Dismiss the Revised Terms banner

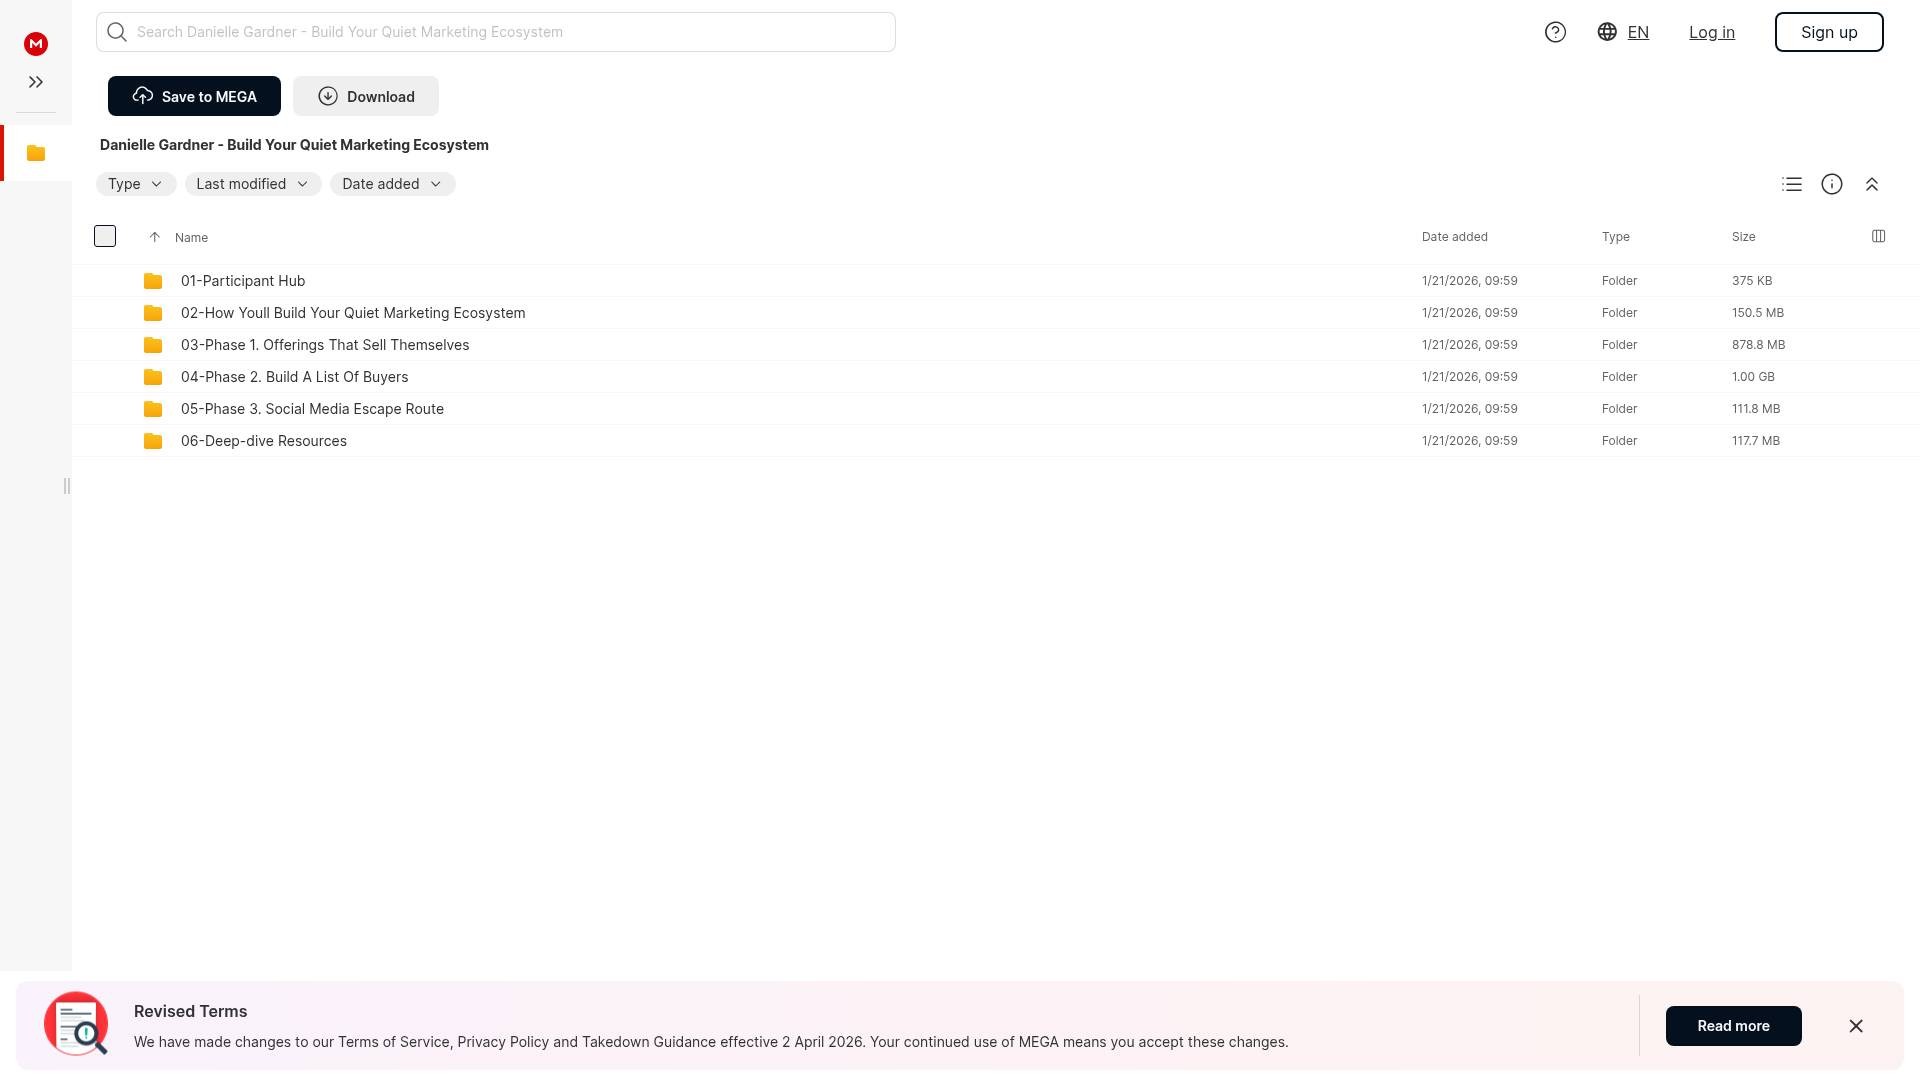coord(1855,1026)
